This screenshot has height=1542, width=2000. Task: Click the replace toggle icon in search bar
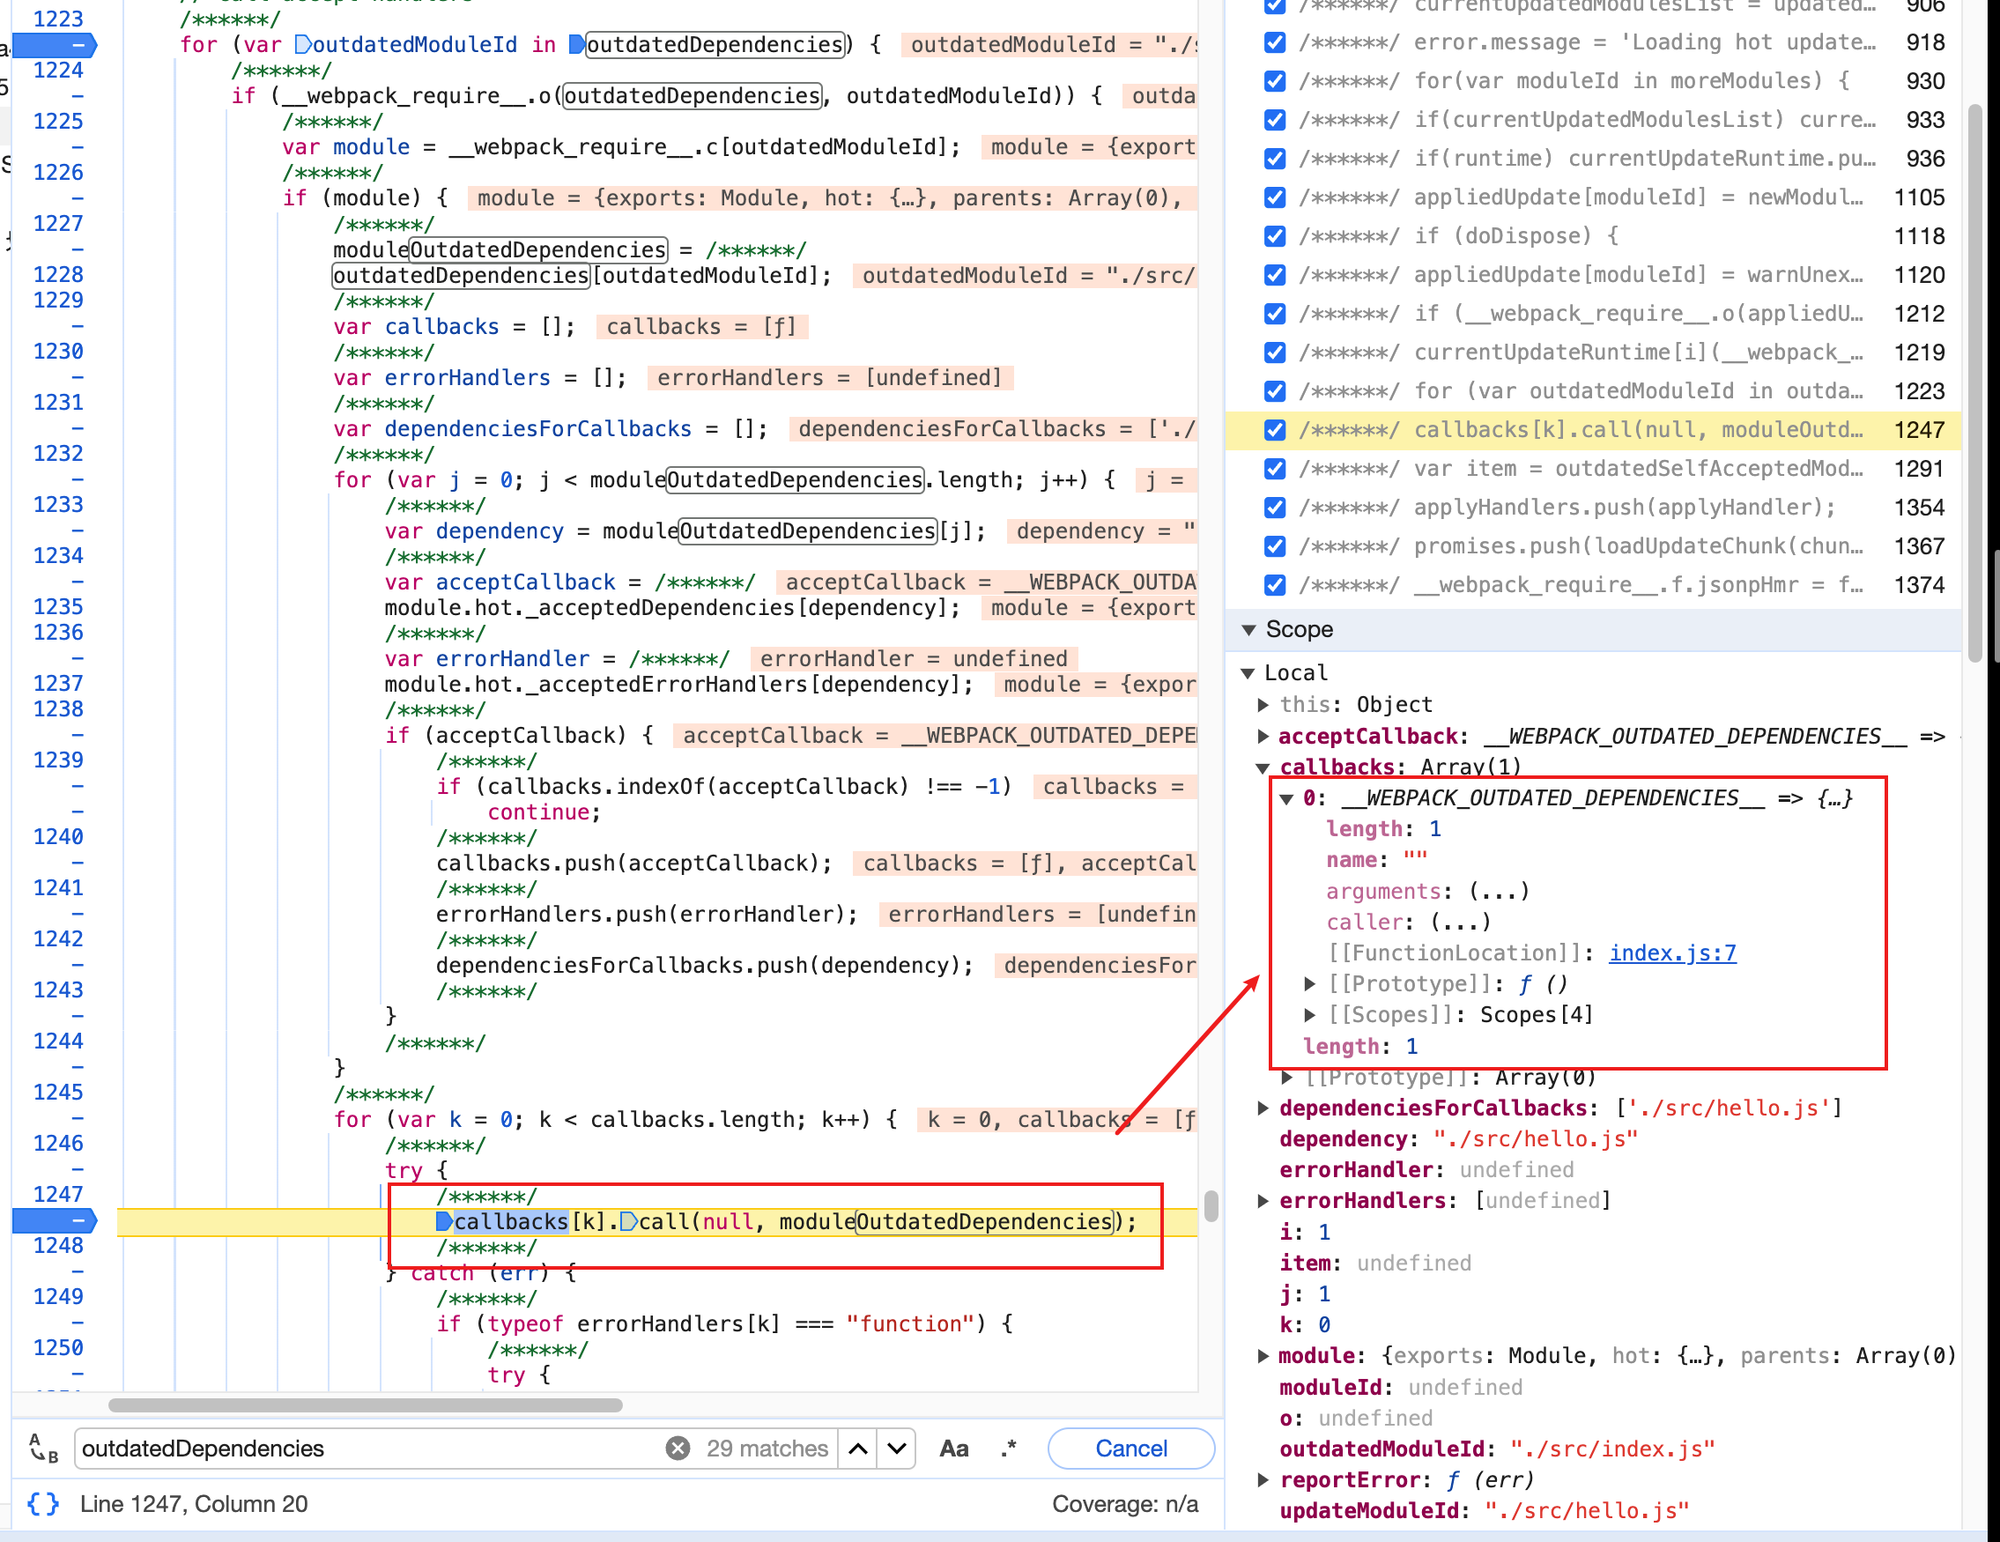coord(43,1448)
